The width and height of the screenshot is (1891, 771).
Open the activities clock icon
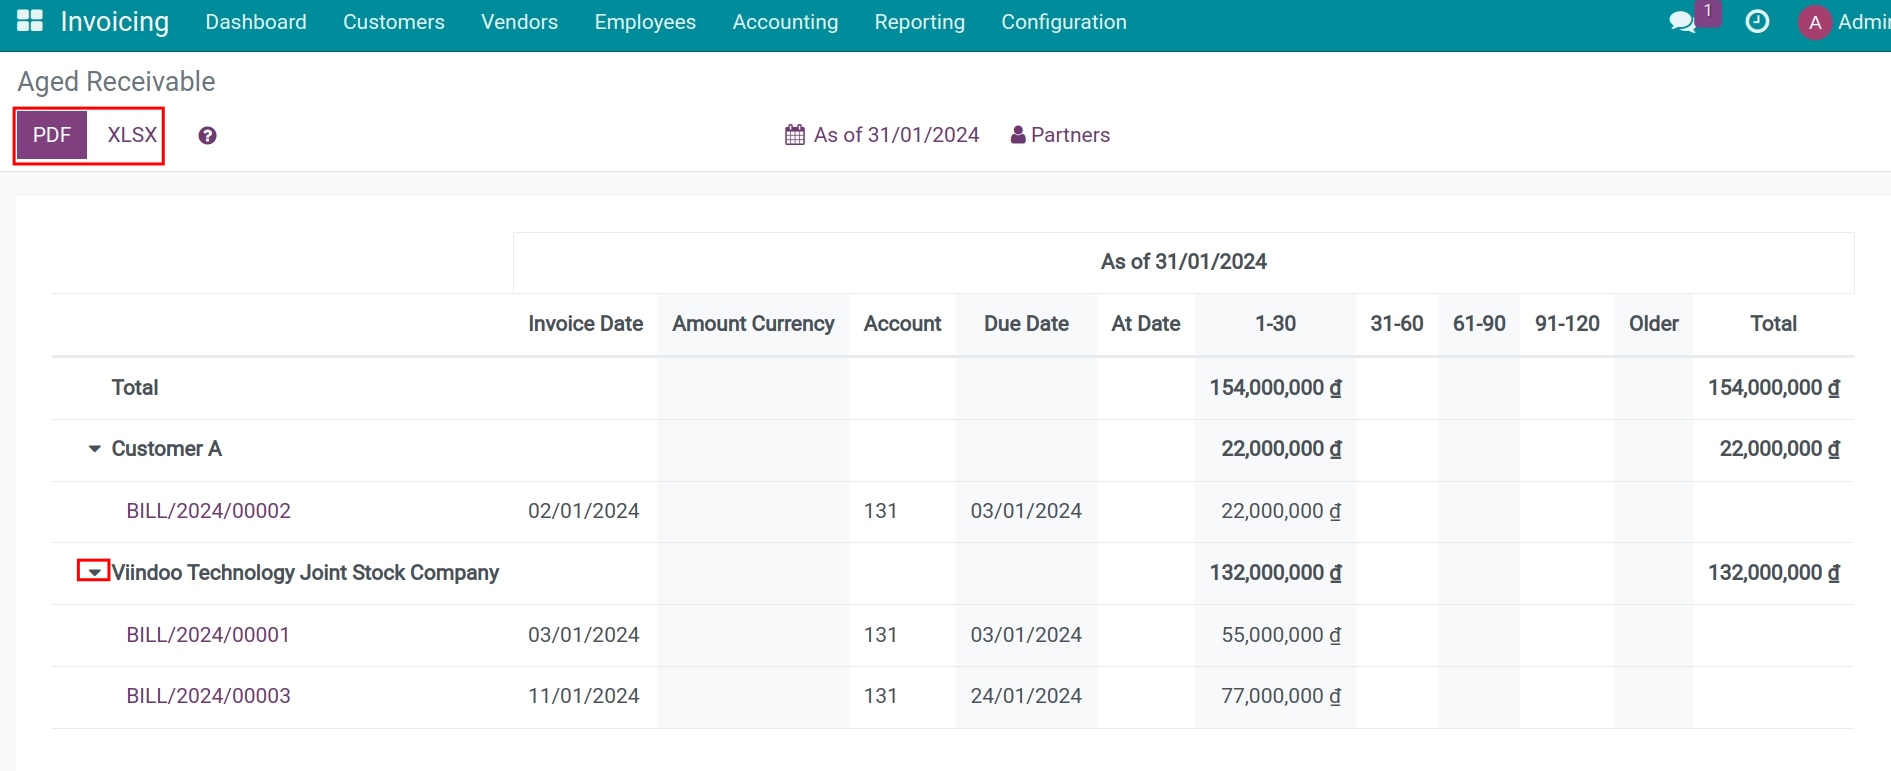click(x=1757, y=22)
